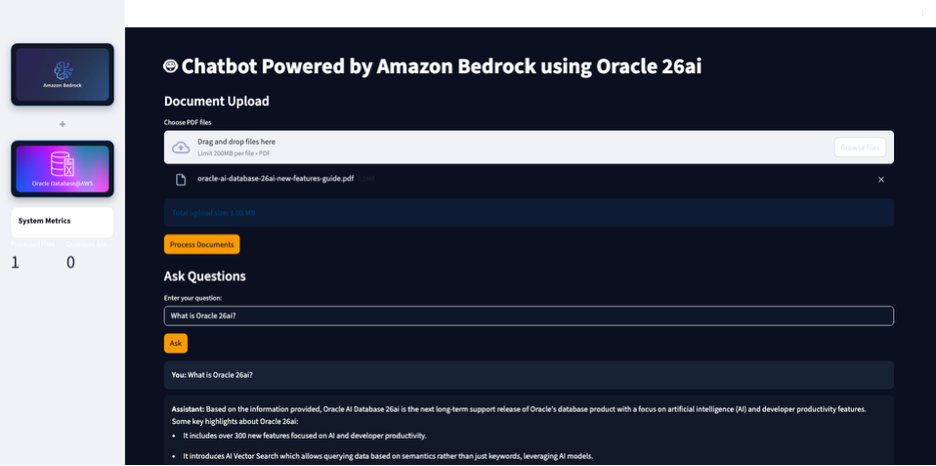Click the Process Documents button

point(202,244)
